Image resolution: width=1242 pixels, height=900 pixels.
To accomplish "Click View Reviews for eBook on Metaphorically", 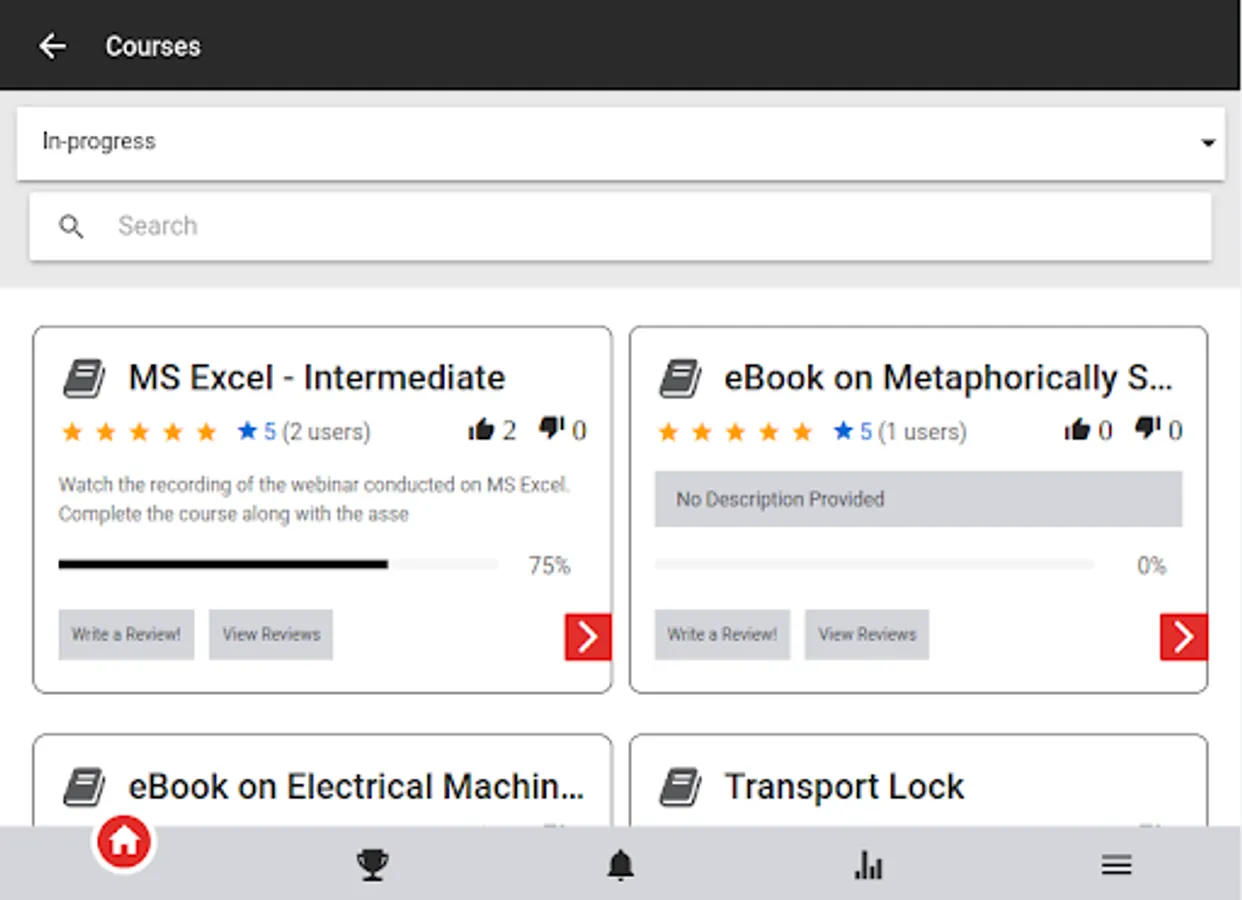I will coord(867,634).
